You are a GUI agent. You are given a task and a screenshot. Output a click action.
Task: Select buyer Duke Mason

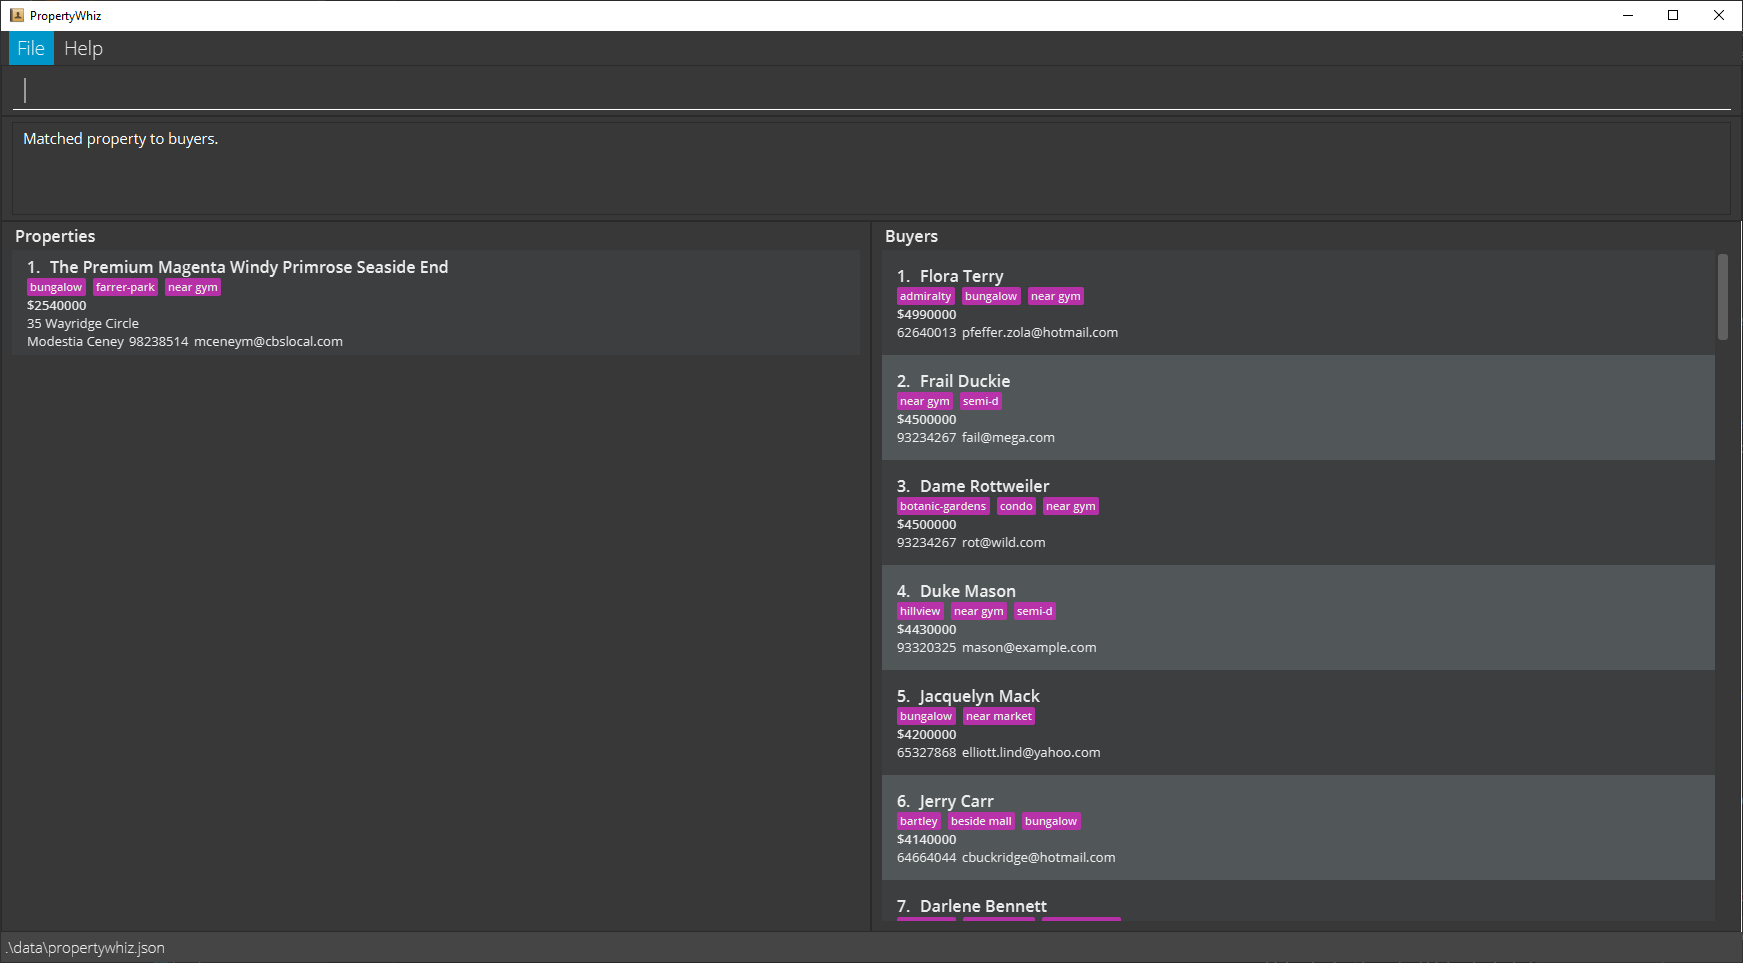(x=1298, y=617)
